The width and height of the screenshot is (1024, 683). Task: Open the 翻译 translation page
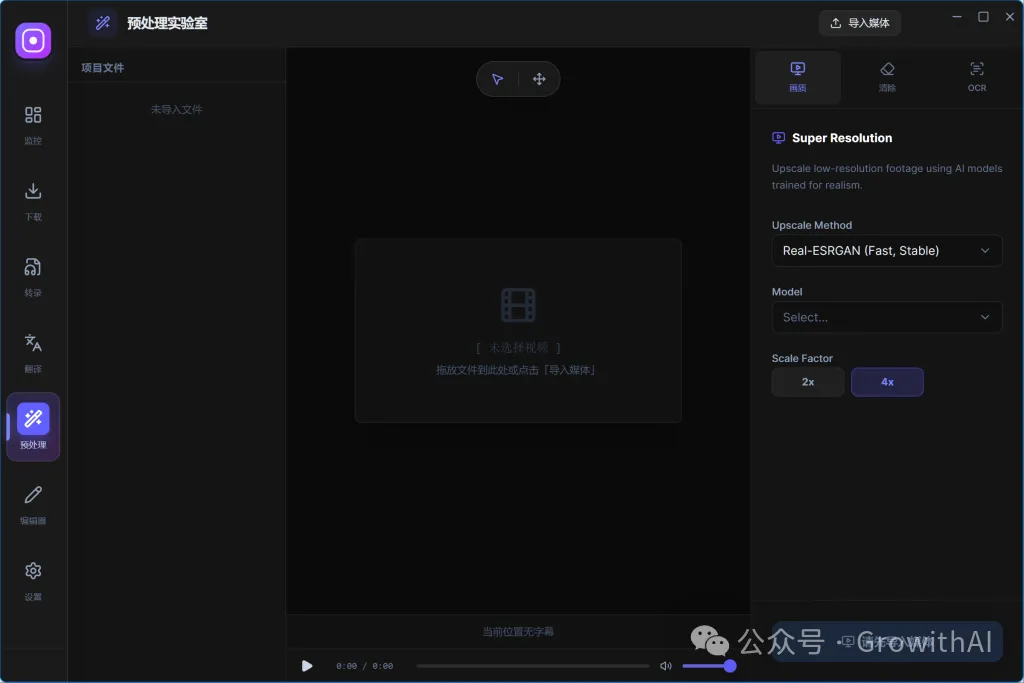[x=33, y=352]
